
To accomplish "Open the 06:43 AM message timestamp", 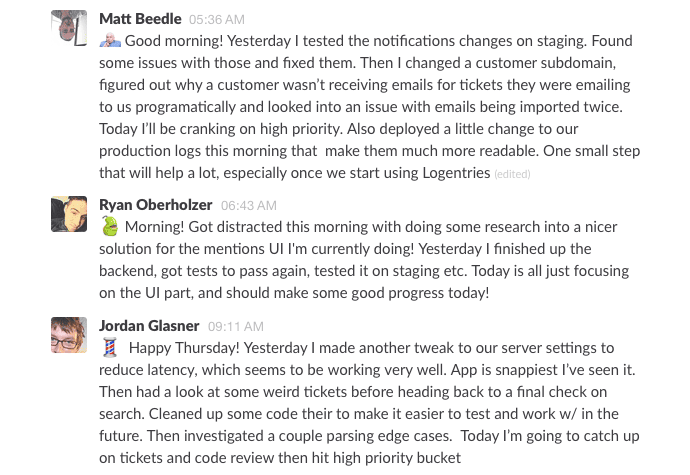I will tap(249, 206).
